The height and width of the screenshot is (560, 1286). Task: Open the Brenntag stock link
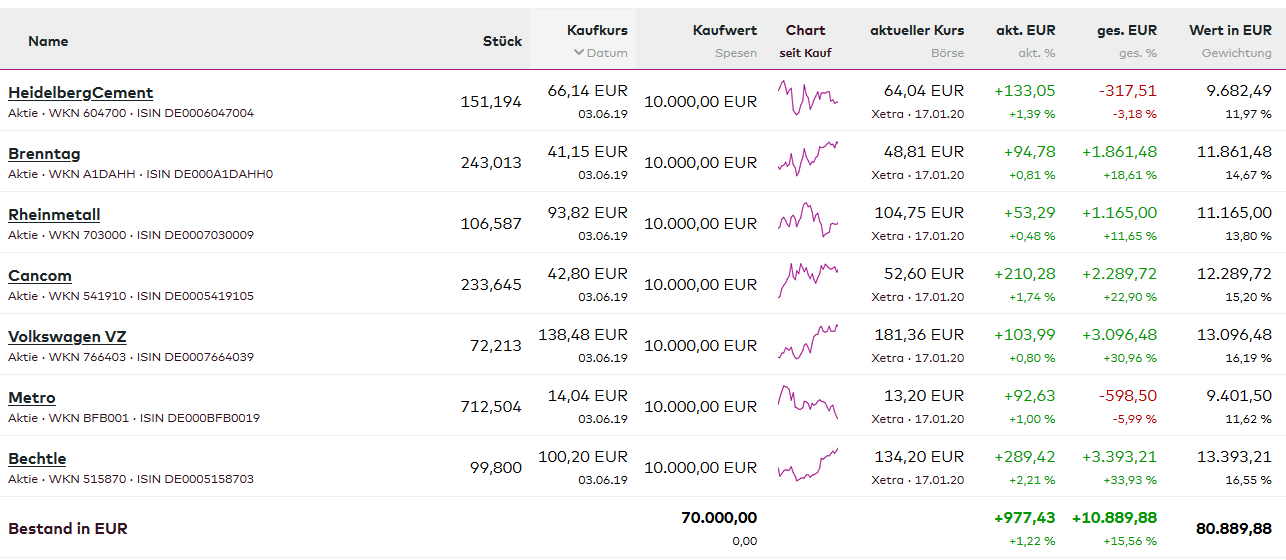click(x=44, y=154)
